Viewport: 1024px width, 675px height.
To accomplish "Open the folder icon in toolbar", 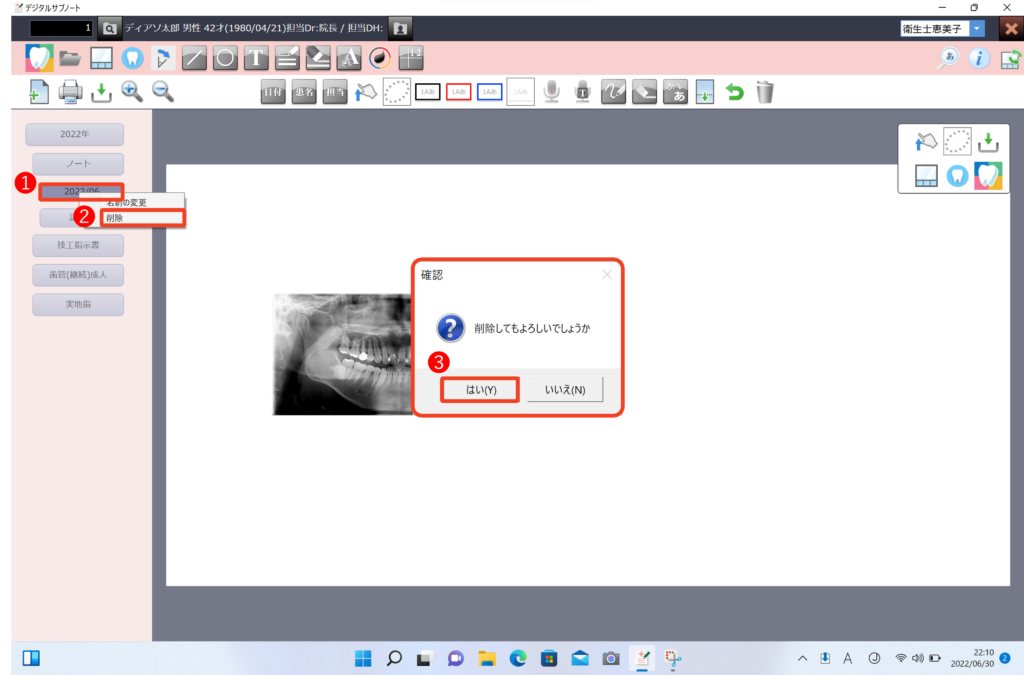I will point(69,58).
